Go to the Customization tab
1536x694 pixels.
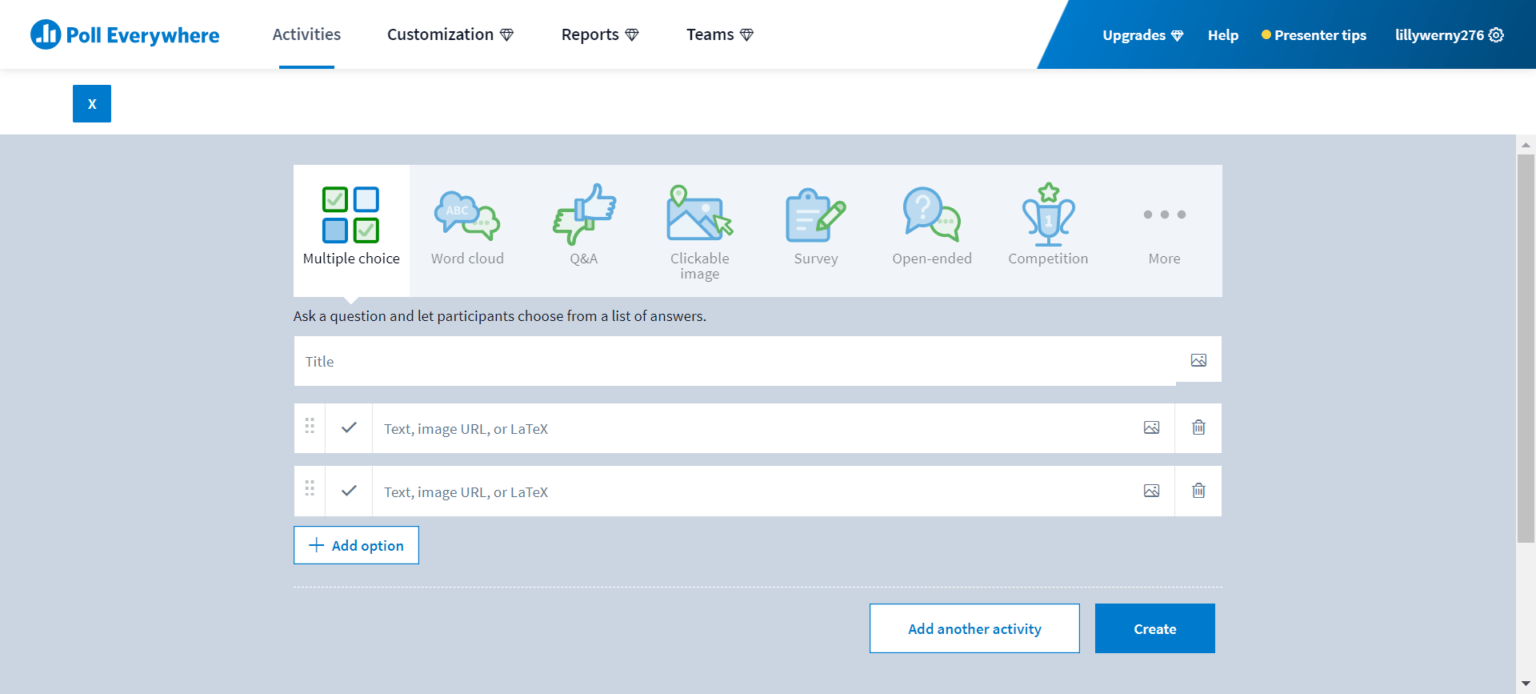pyautogui.click(x=451, y=35)
